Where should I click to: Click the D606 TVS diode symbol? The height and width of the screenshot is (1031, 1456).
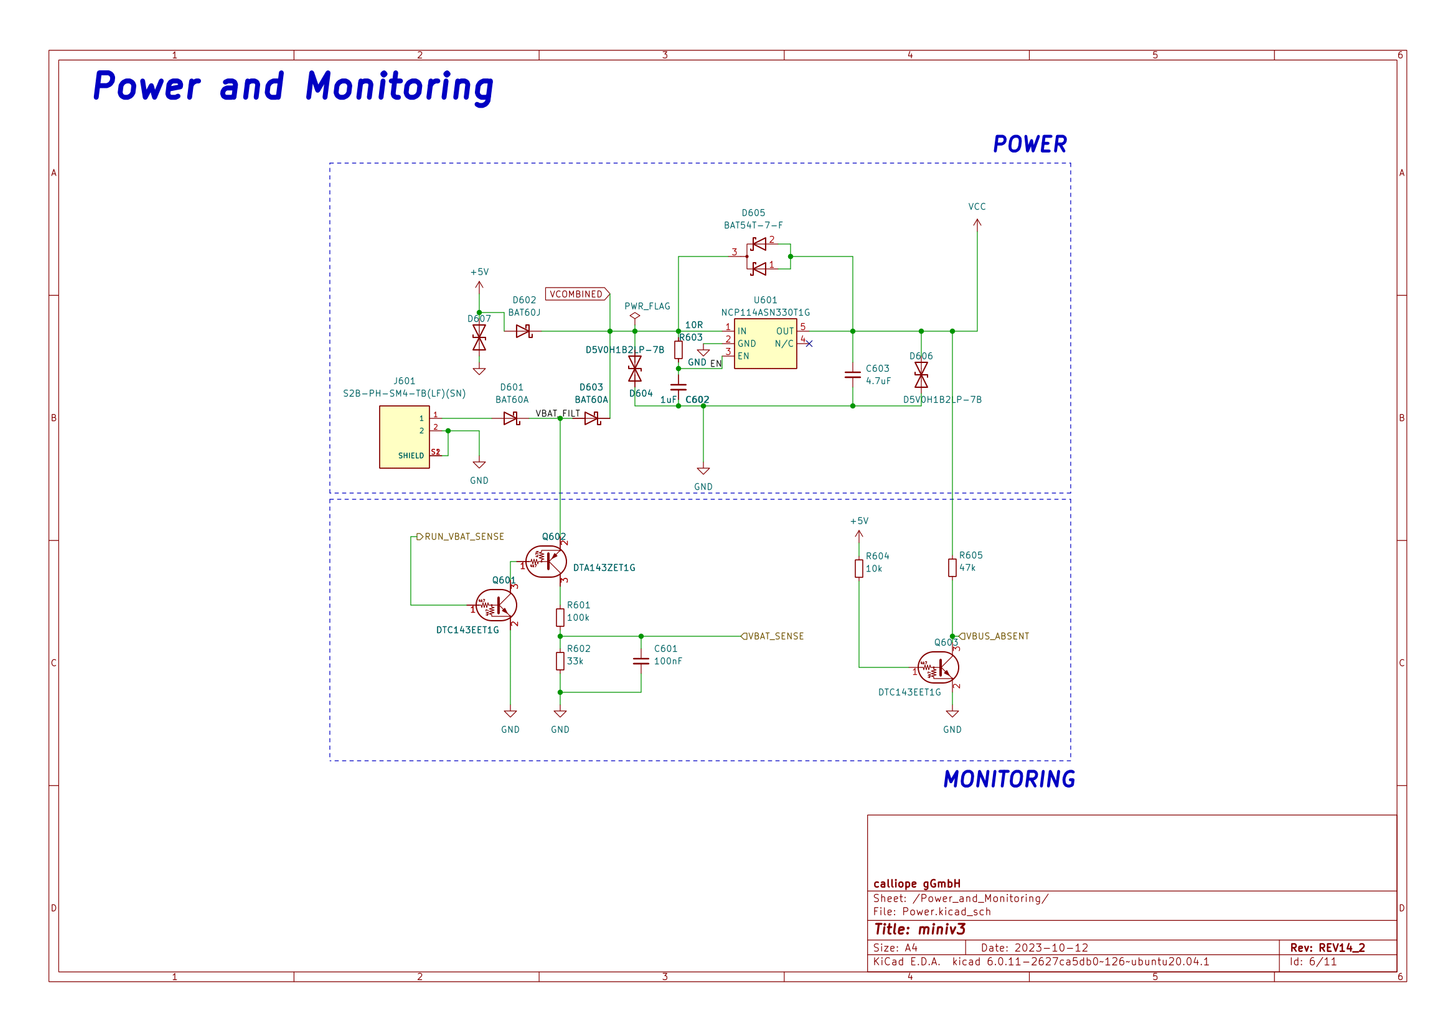[921, 375]
